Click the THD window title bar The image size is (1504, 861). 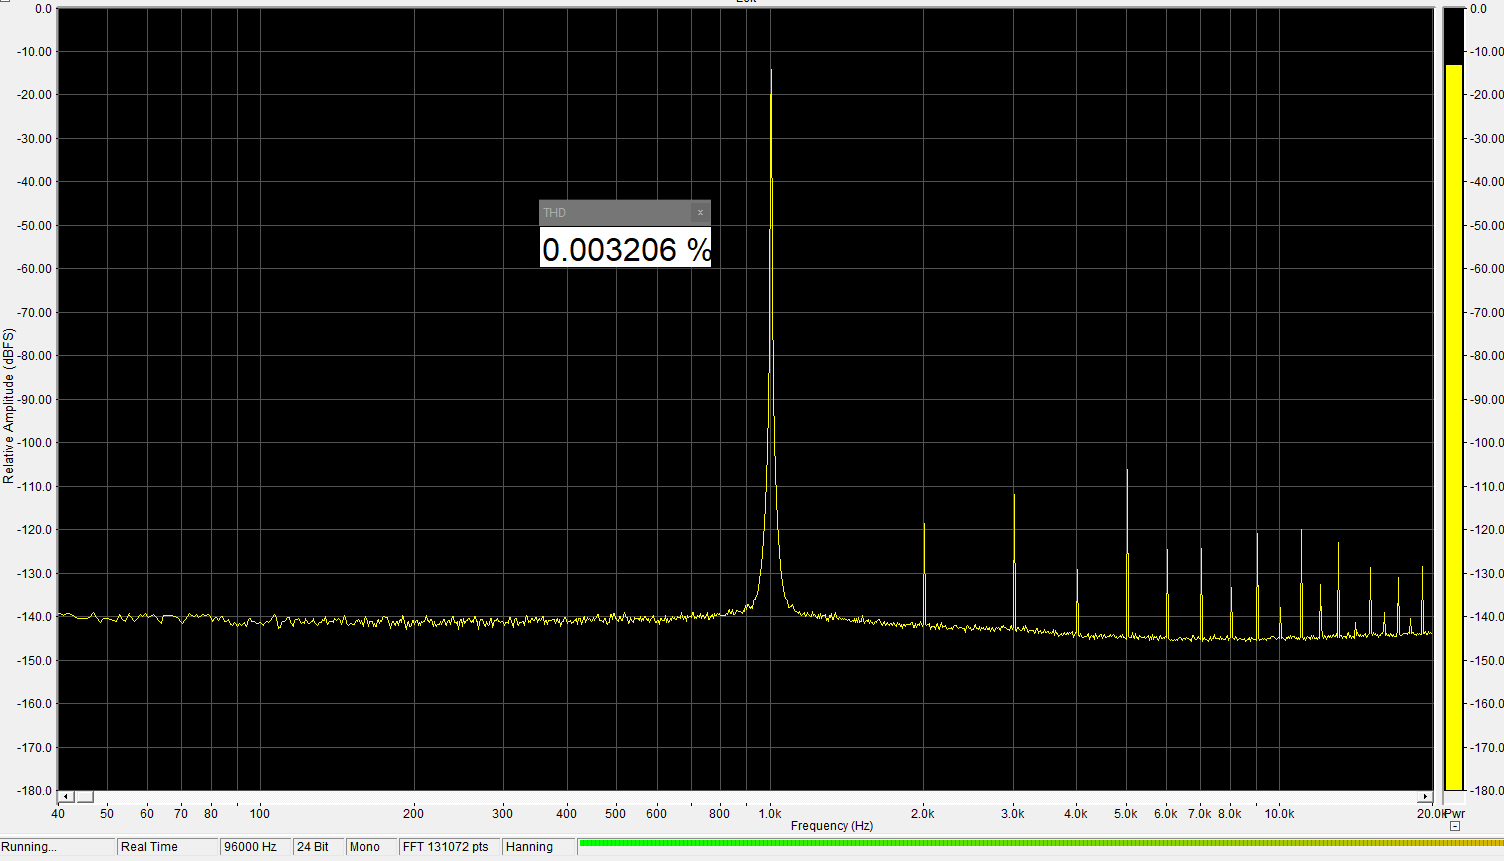click(x=625, y=213)
